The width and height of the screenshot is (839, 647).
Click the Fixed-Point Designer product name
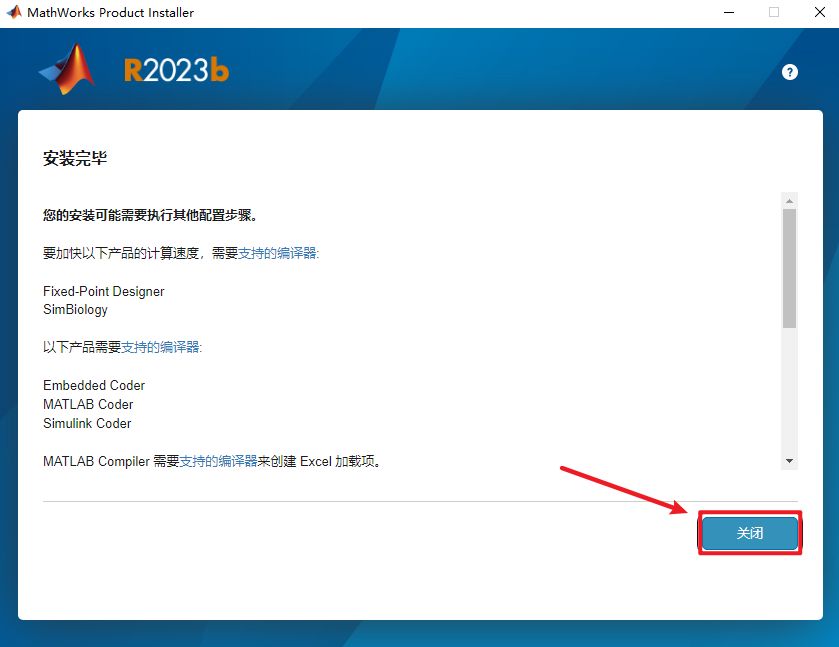click(103, 291)
